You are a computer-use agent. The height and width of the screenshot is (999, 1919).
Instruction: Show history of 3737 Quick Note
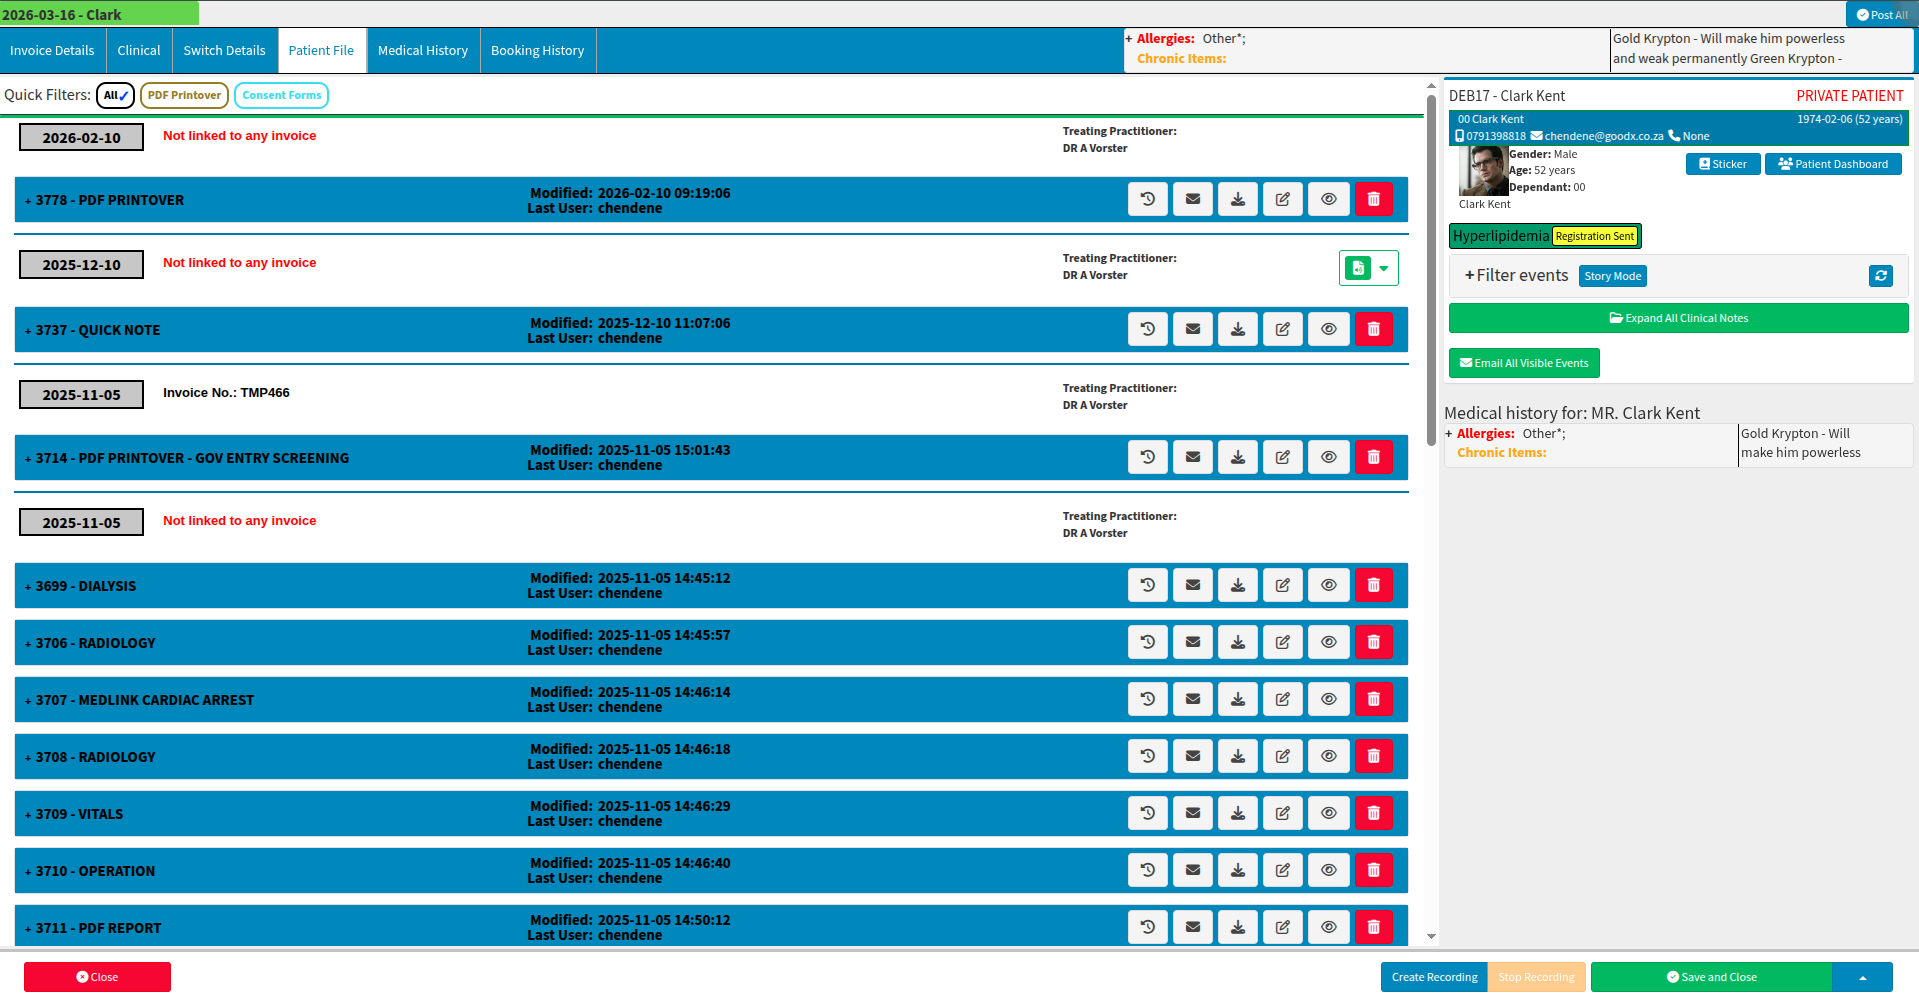(x=1148, y=329)
